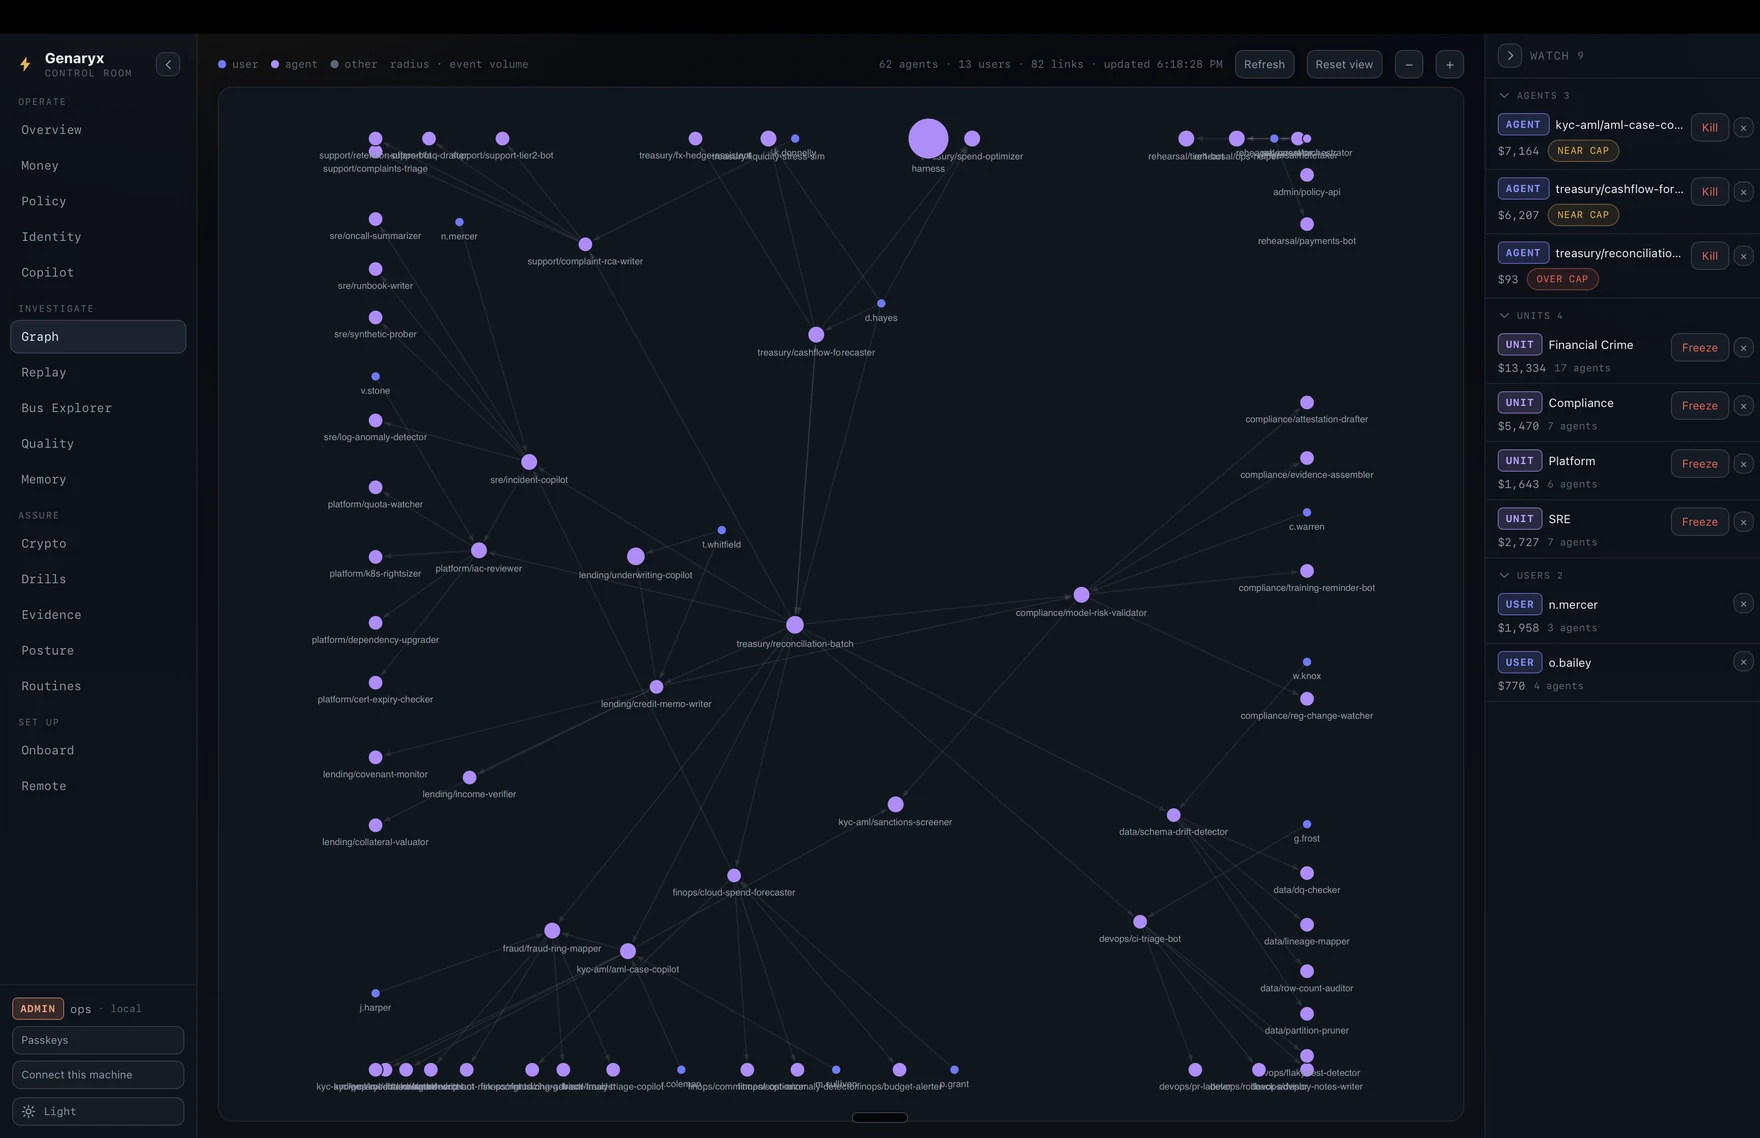Image resolution: width=1760 pixels, height=1138 pixels.
Task: Open the Replay view
Action: pyautogui.click(x=98, y=372)
